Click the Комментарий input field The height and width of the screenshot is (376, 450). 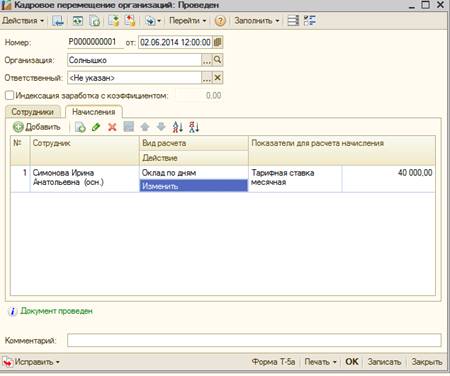click(254, 340)
